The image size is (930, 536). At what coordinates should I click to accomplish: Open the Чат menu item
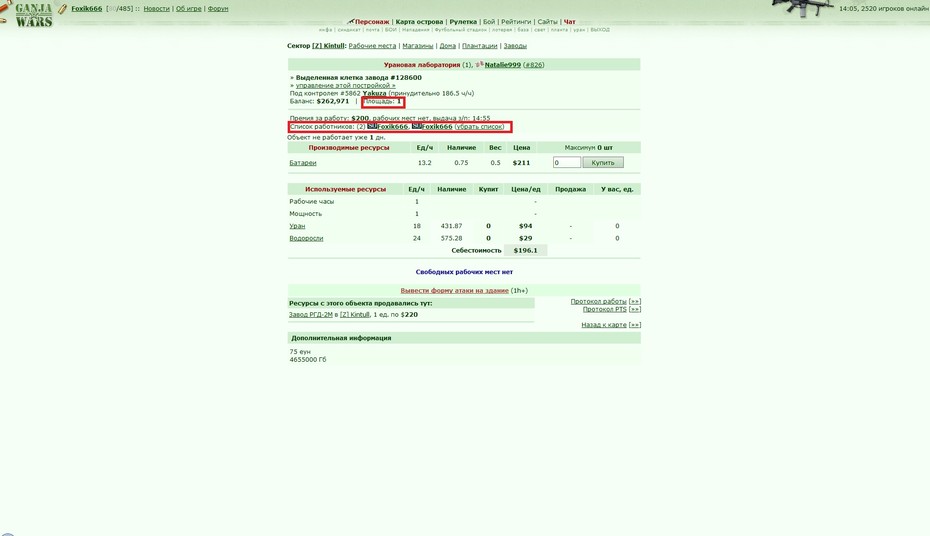click(569, 22)
